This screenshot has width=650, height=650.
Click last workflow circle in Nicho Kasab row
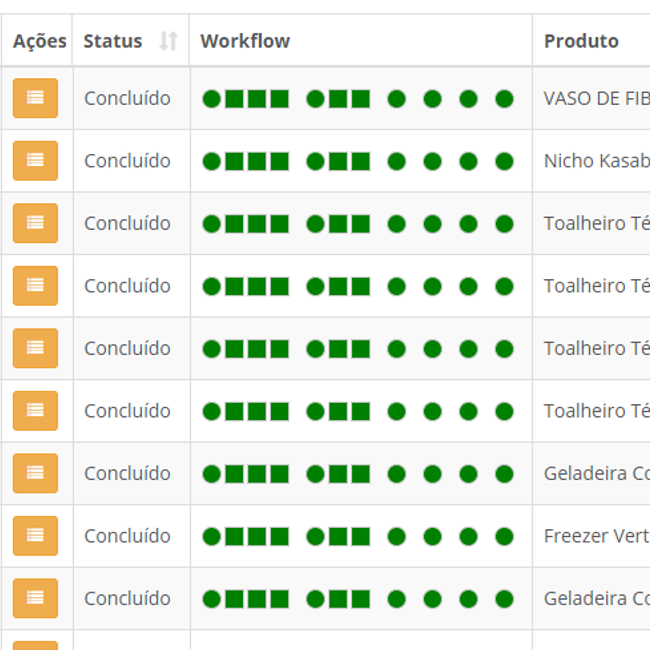(504, 161)
